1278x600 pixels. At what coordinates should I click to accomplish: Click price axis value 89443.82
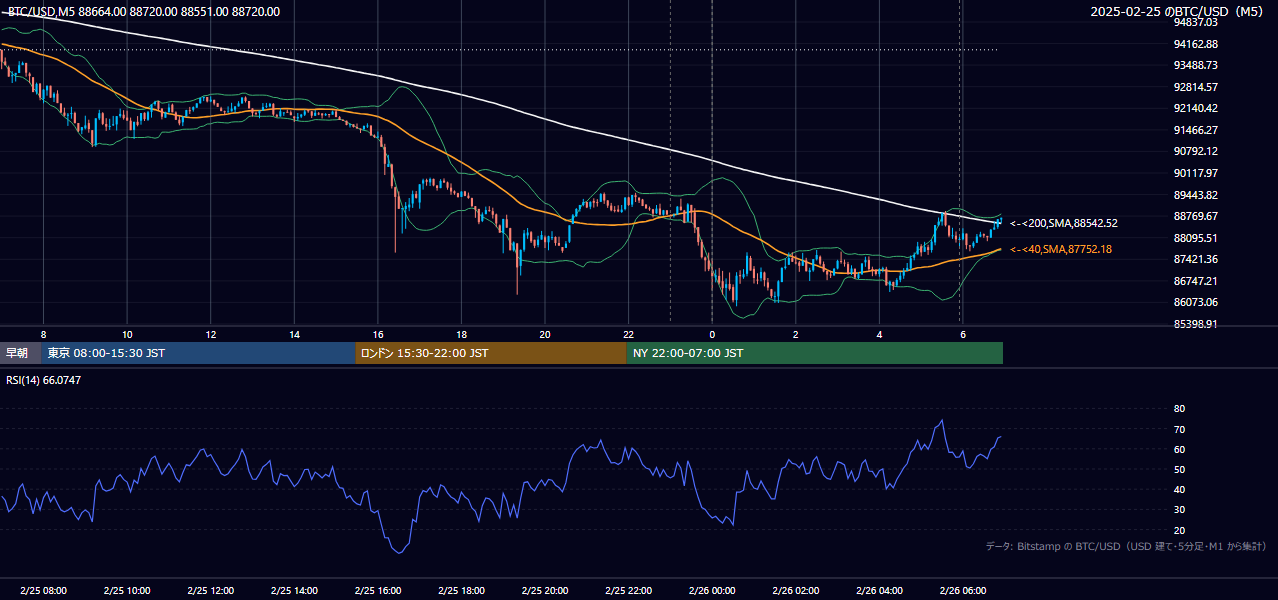[x=1195, y=195]
